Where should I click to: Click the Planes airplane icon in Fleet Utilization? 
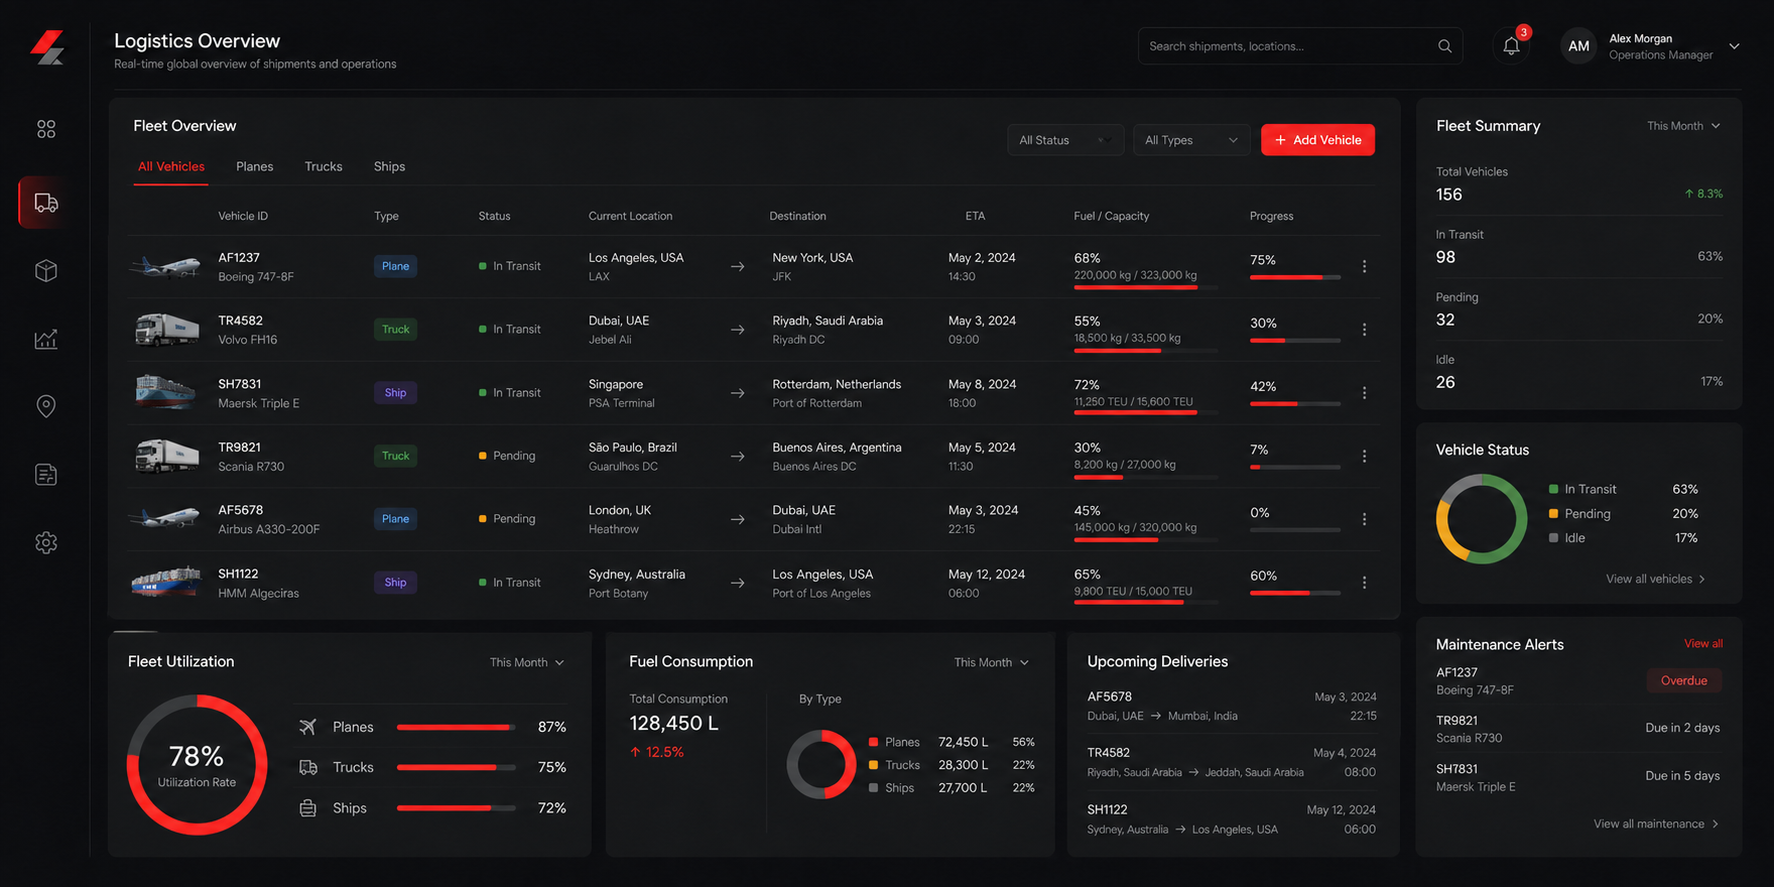pos(308,727)
